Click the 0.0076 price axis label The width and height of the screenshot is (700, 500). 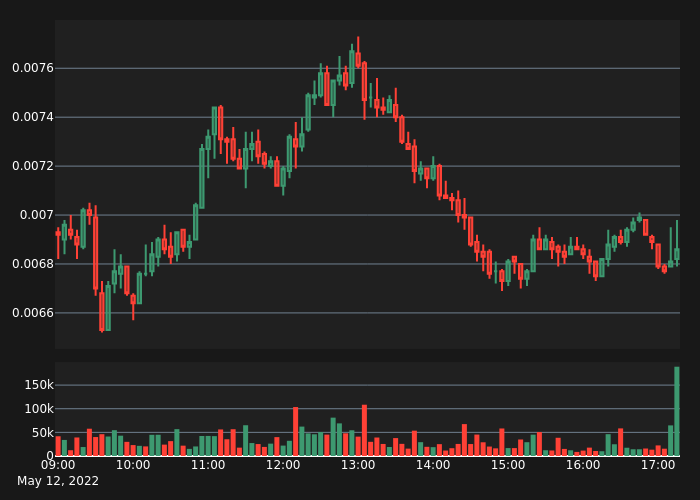click(x=33, y=68)
